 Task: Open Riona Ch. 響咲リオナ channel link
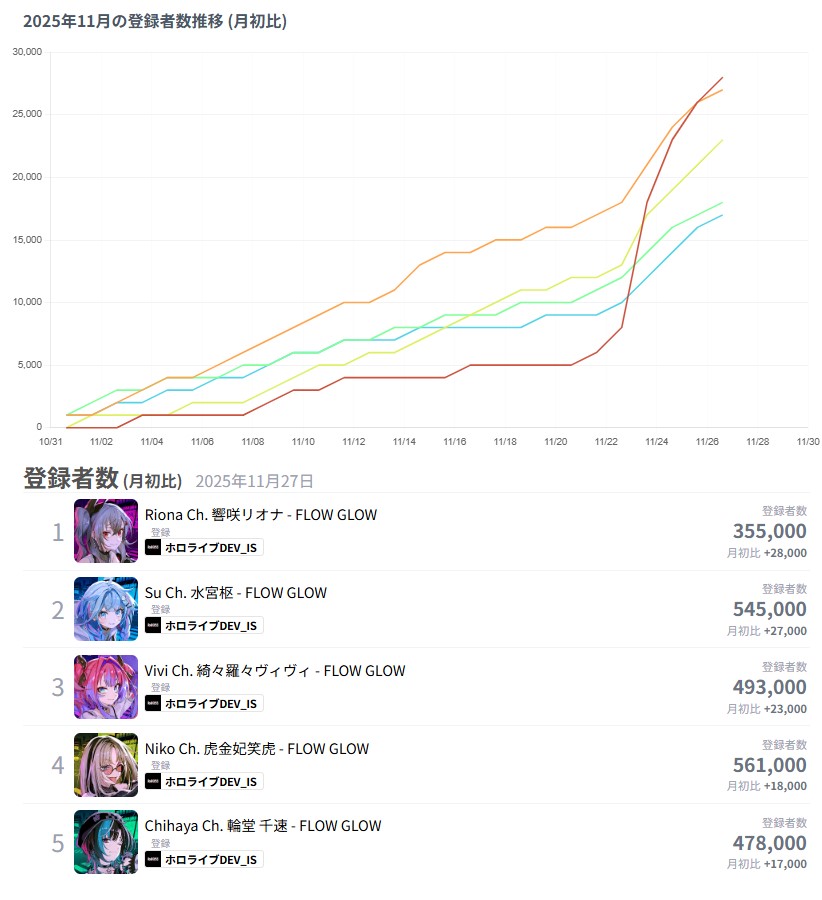click(x=261, y=515)
